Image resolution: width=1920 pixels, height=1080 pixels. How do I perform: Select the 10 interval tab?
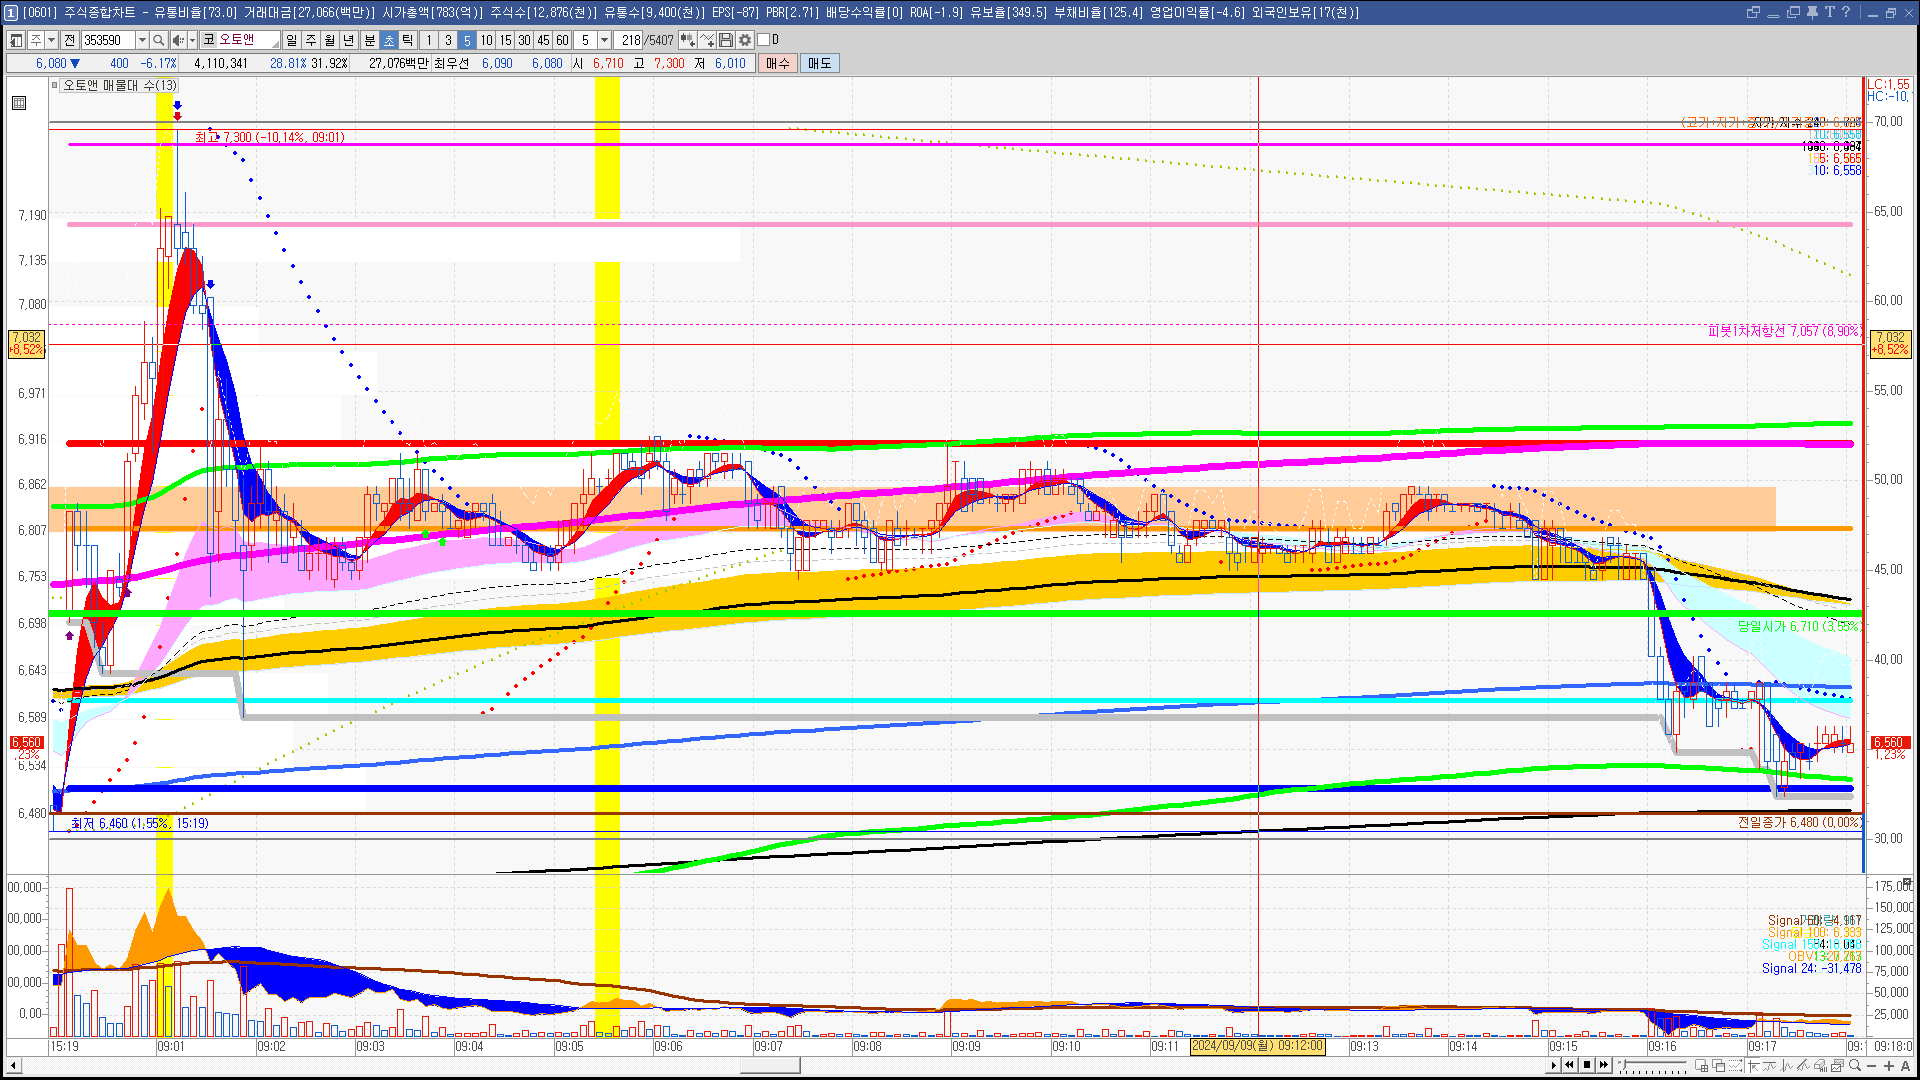[x=486, y=40]
